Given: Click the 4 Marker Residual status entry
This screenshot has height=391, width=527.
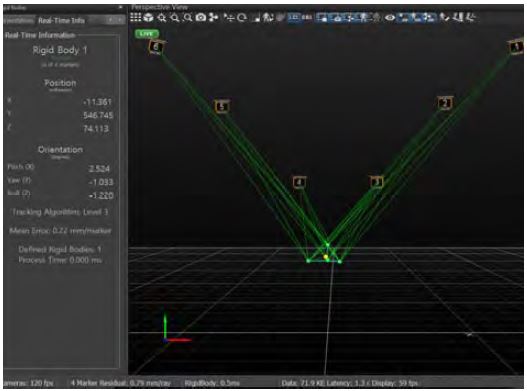Looking at the screenshot, I should click(120, 383).
